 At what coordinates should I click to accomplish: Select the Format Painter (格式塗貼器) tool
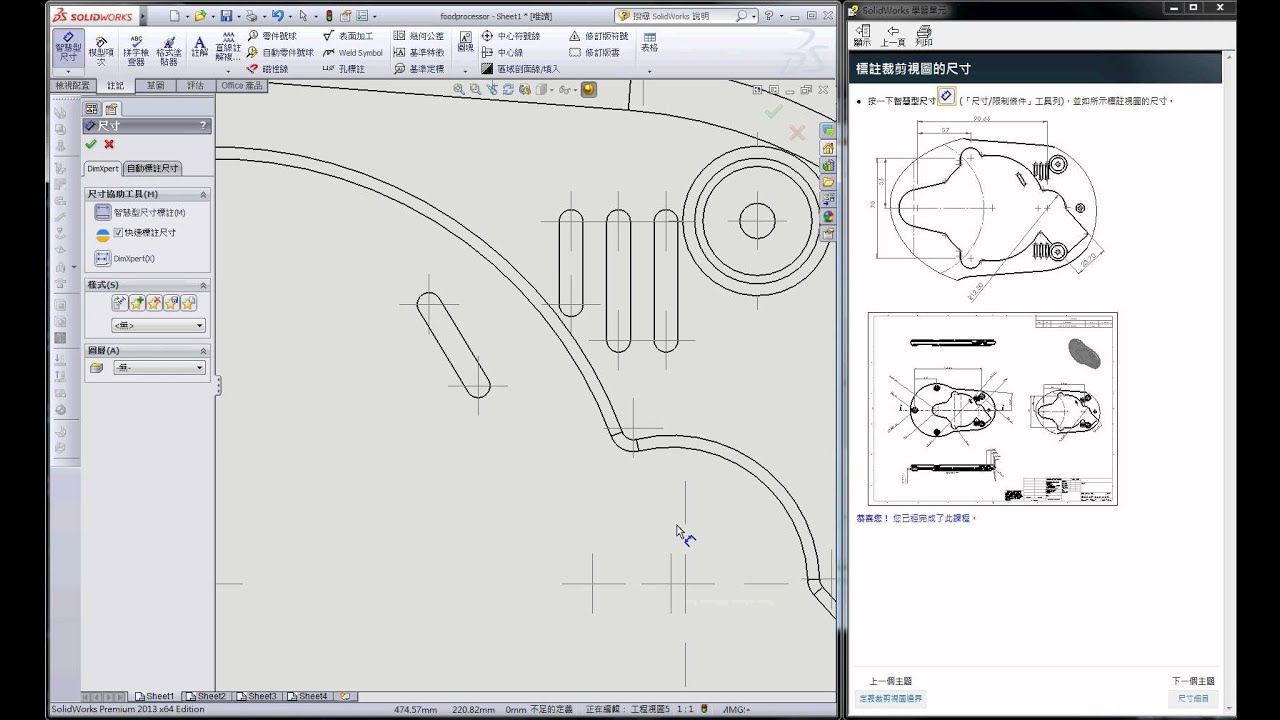(169, 50)
